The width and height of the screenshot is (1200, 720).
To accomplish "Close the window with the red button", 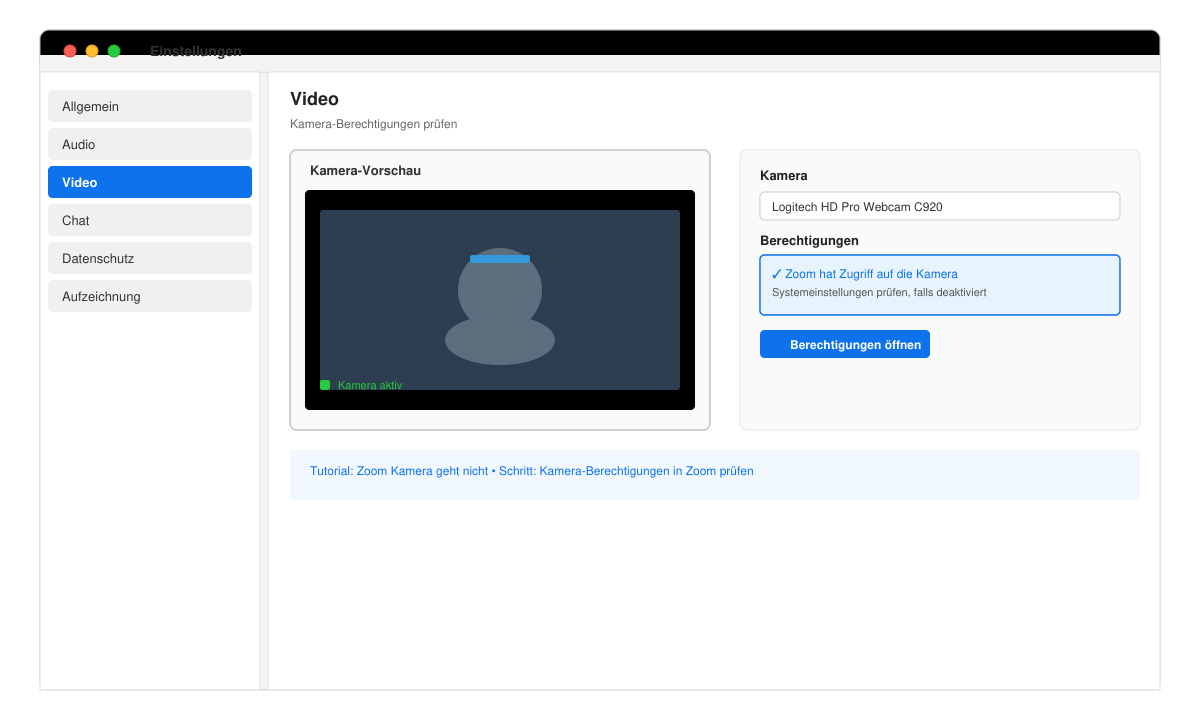I will point(70,51).
